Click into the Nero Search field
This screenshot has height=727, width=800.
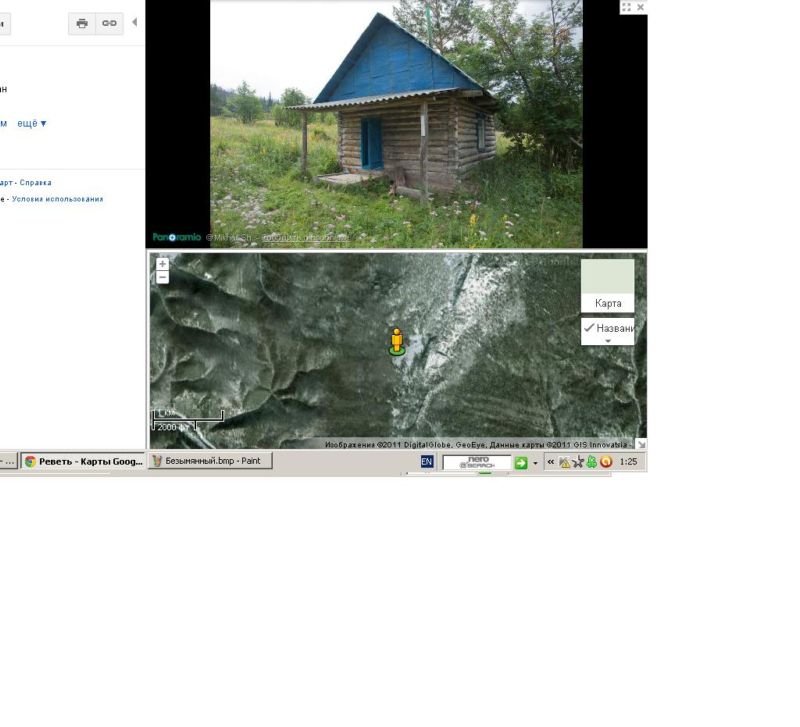[477, 462]
